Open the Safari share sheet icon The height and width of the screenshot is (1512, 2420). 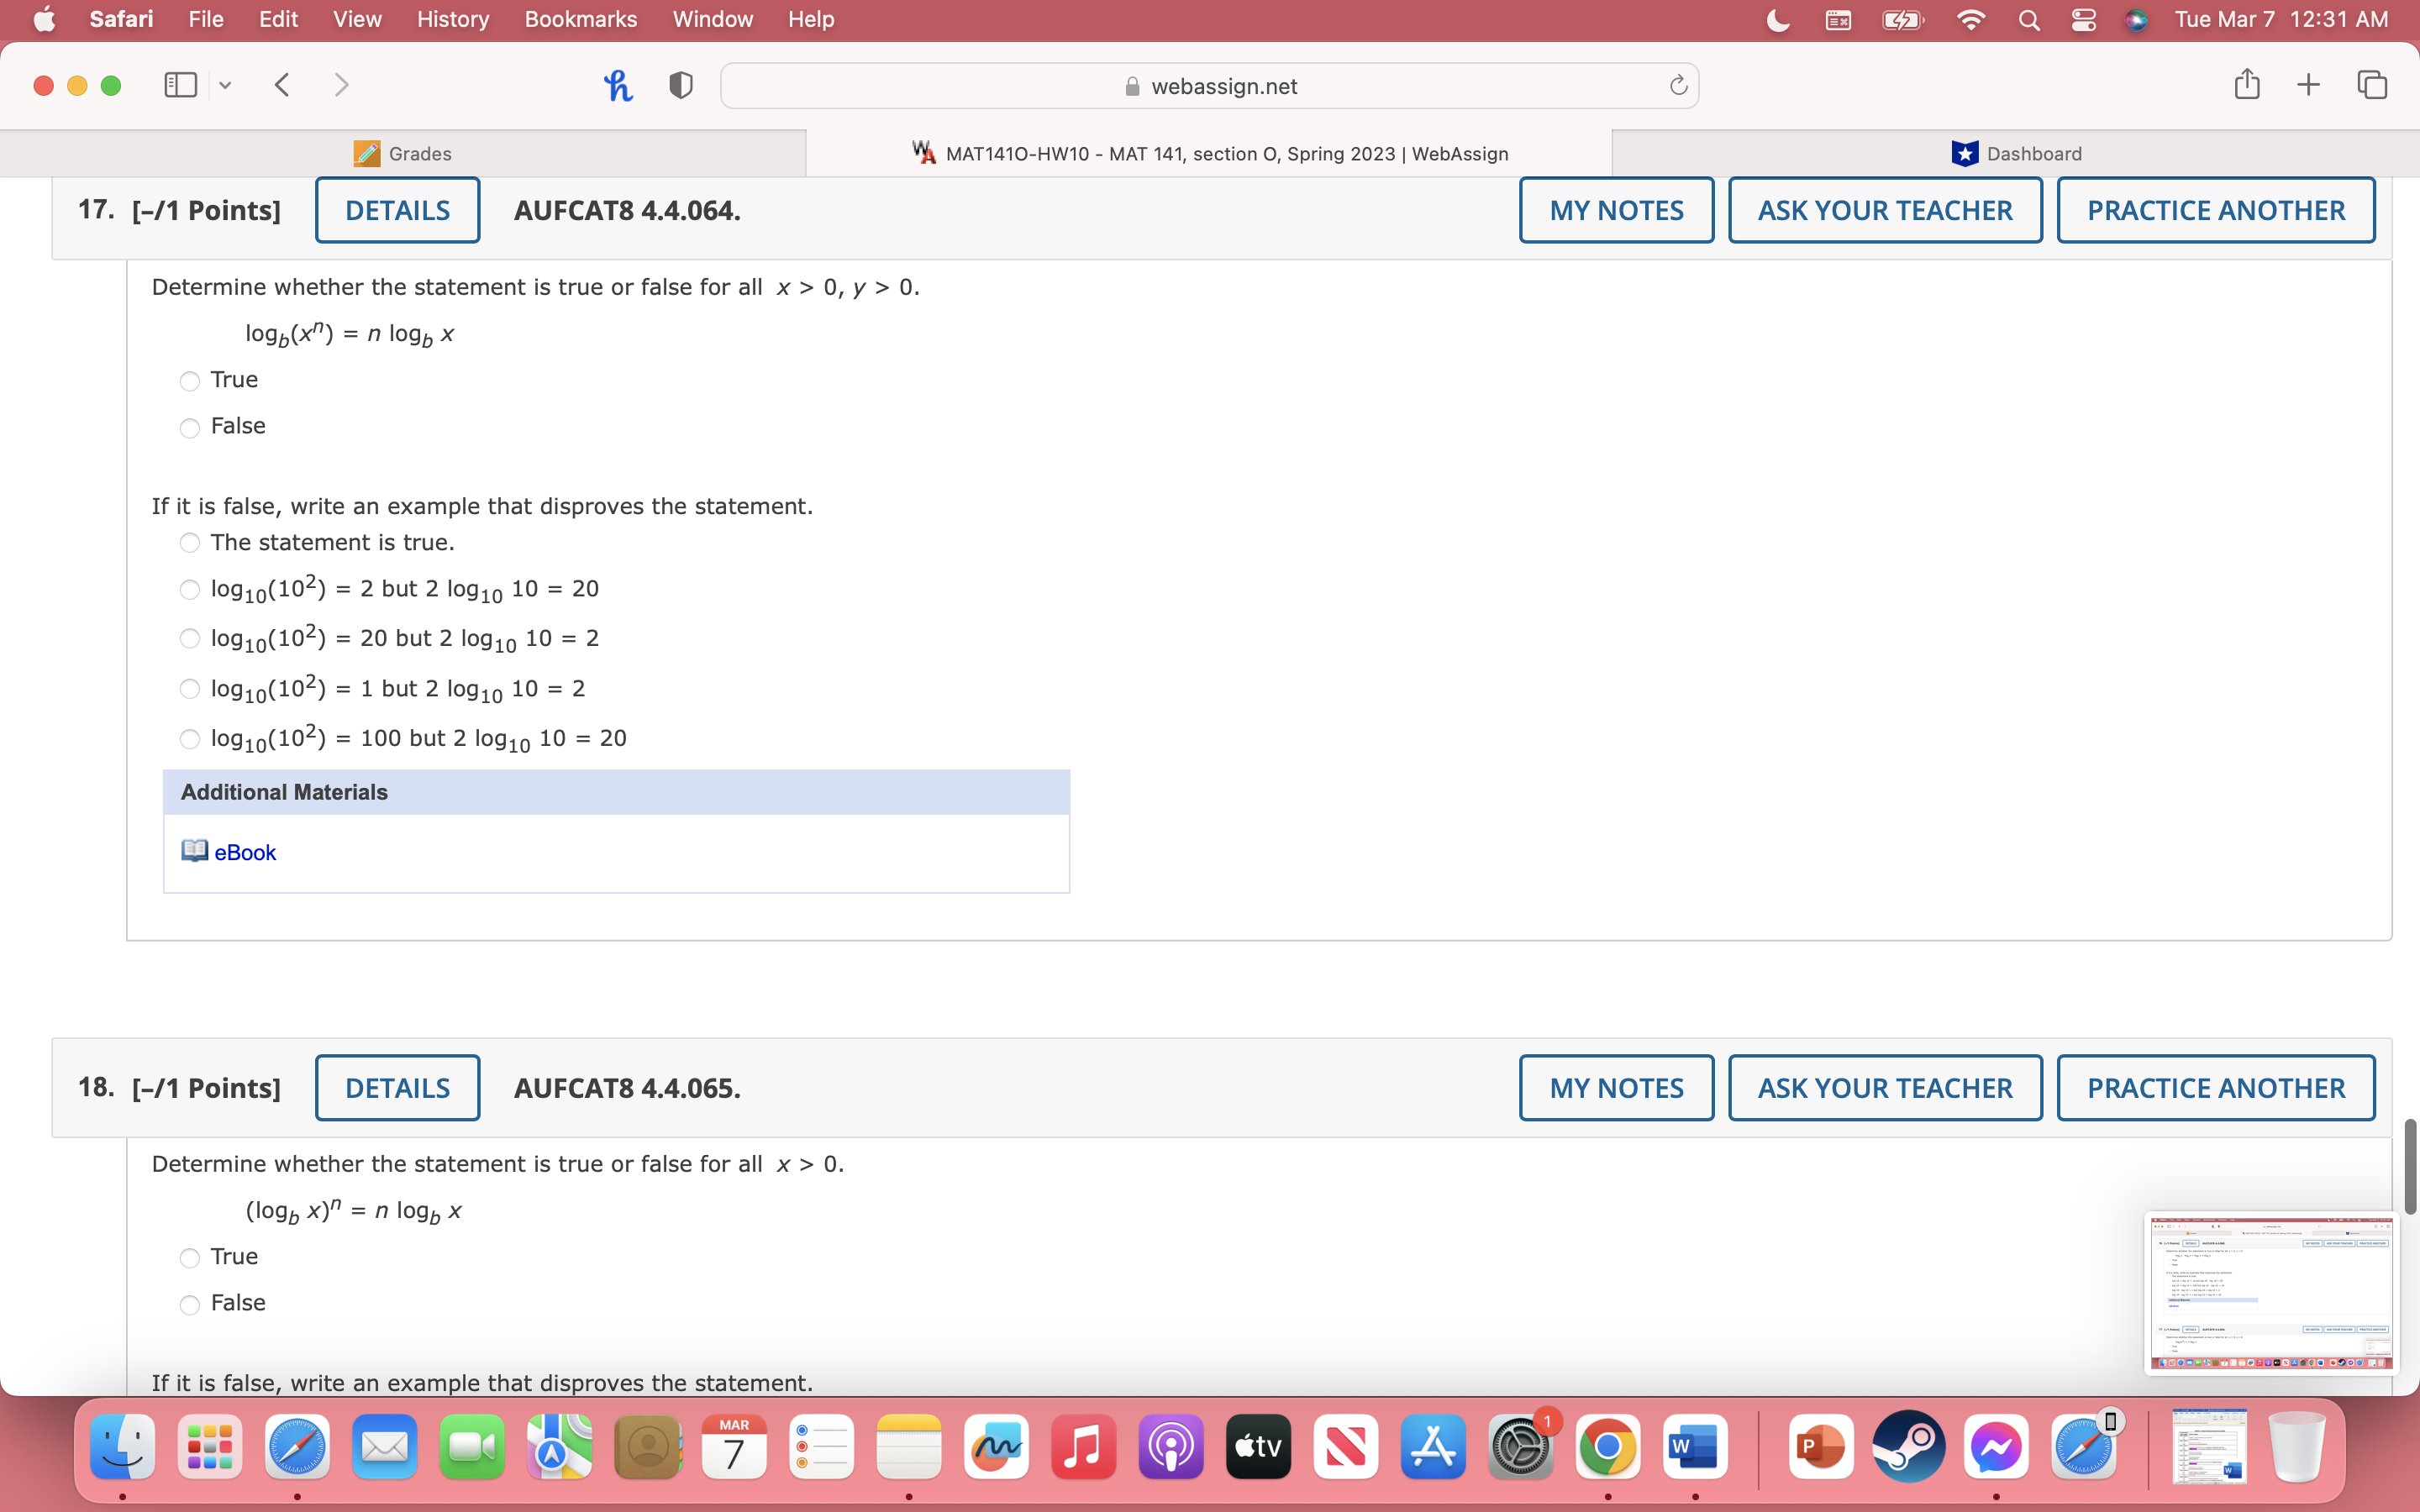(2246, 85)
